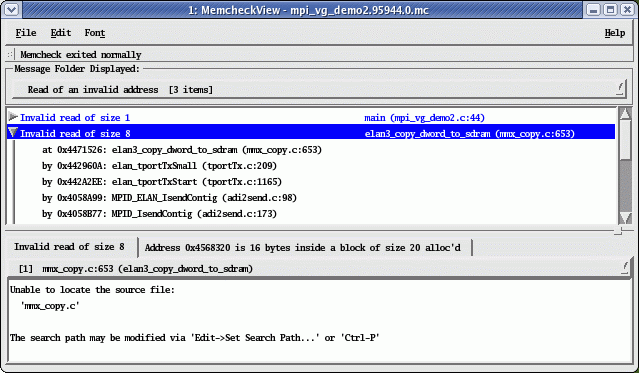The height and width of the screenshot is (373, 639).
Task: Expand the 'Invalid read of size 1' entry
Action: point(13,117)
